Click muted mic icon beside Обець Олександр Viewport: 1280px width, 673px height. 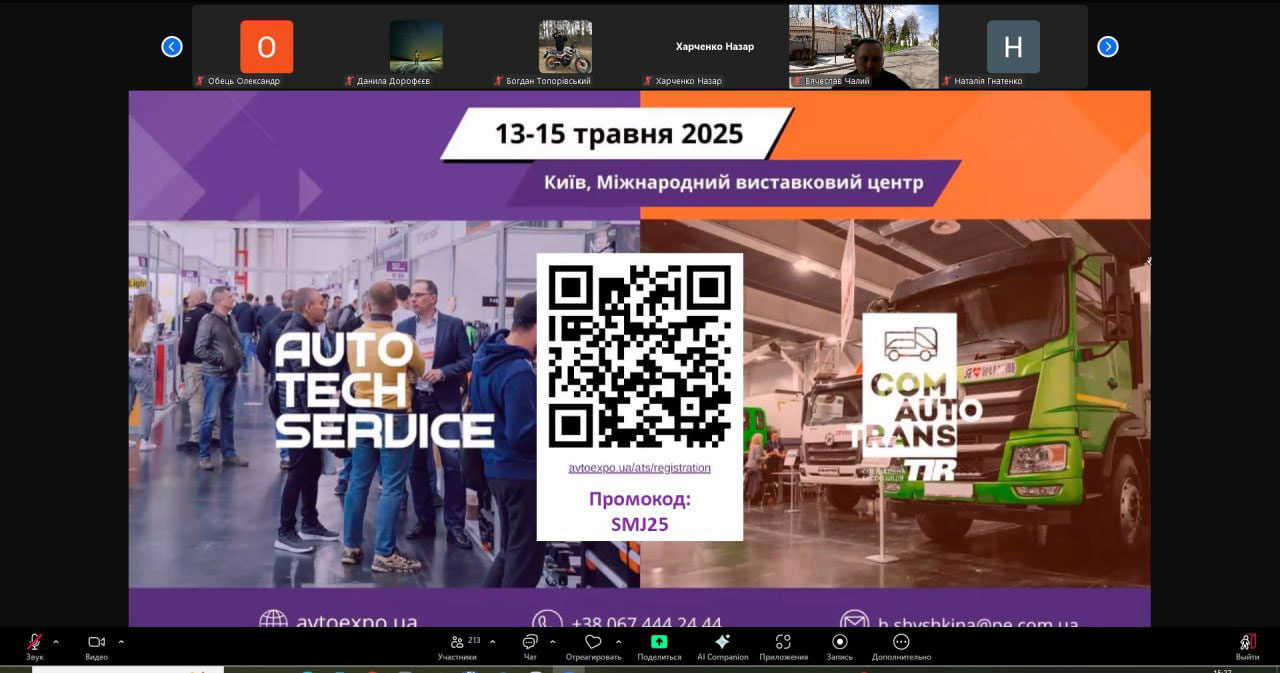pos(200,81)
